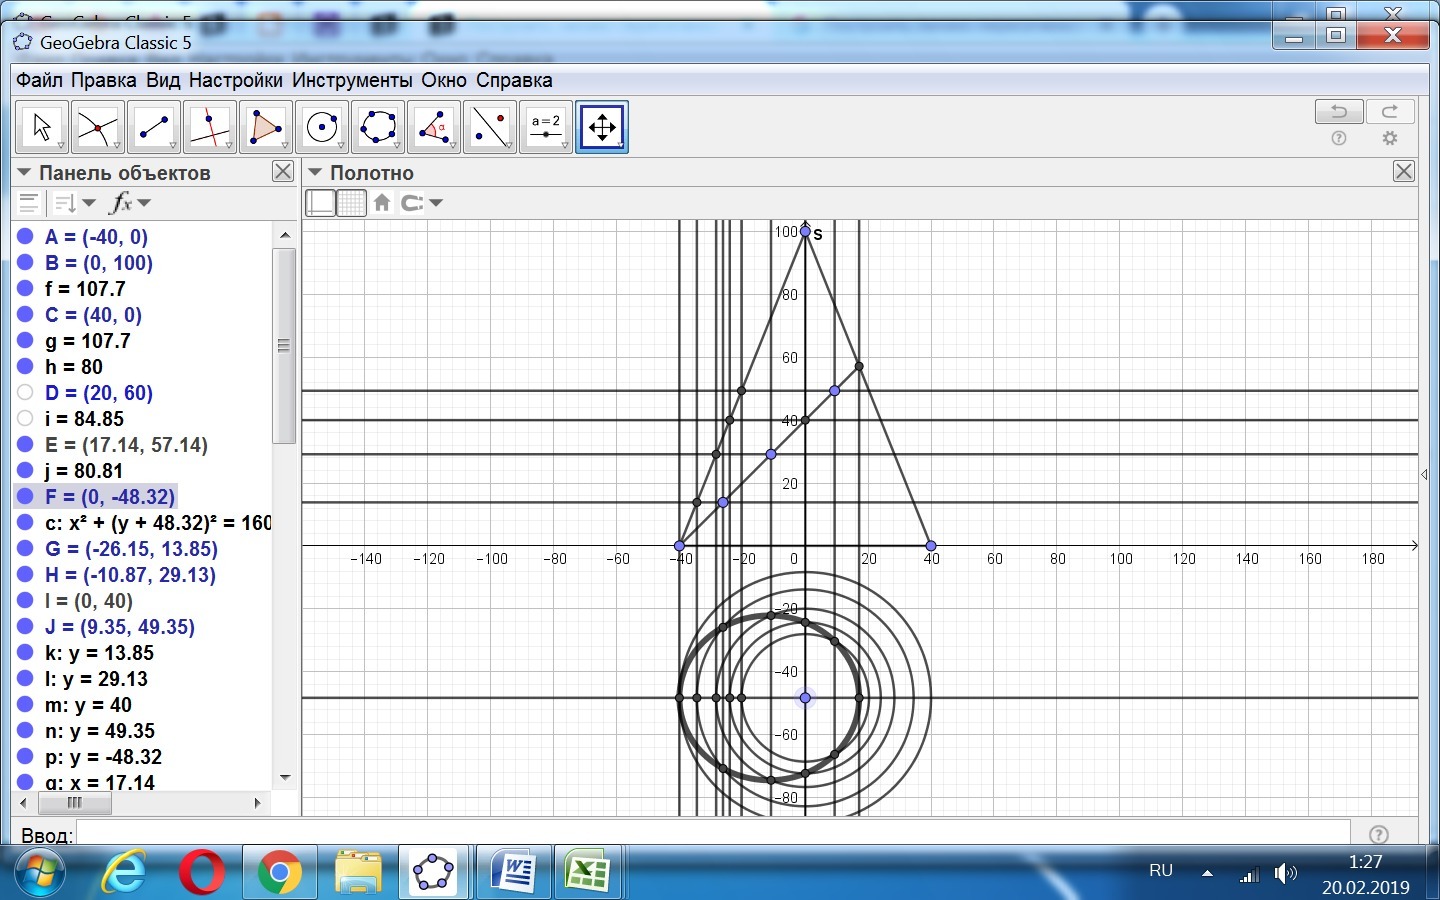Toggle visibility of segment i = 84.85
The image size is (1440, 900).
(x=25, y=419)
